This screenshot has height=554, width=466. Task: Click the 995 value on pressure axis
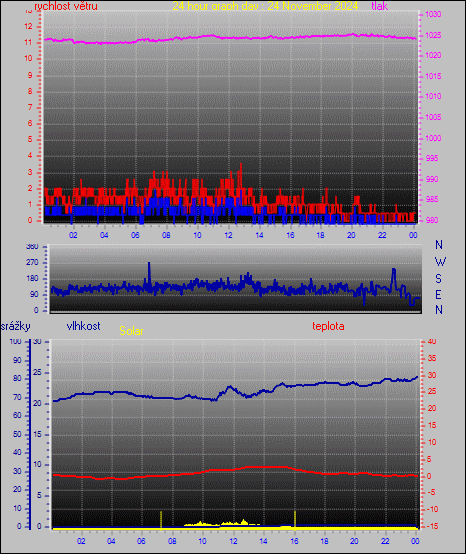click(x=432, y=158)
